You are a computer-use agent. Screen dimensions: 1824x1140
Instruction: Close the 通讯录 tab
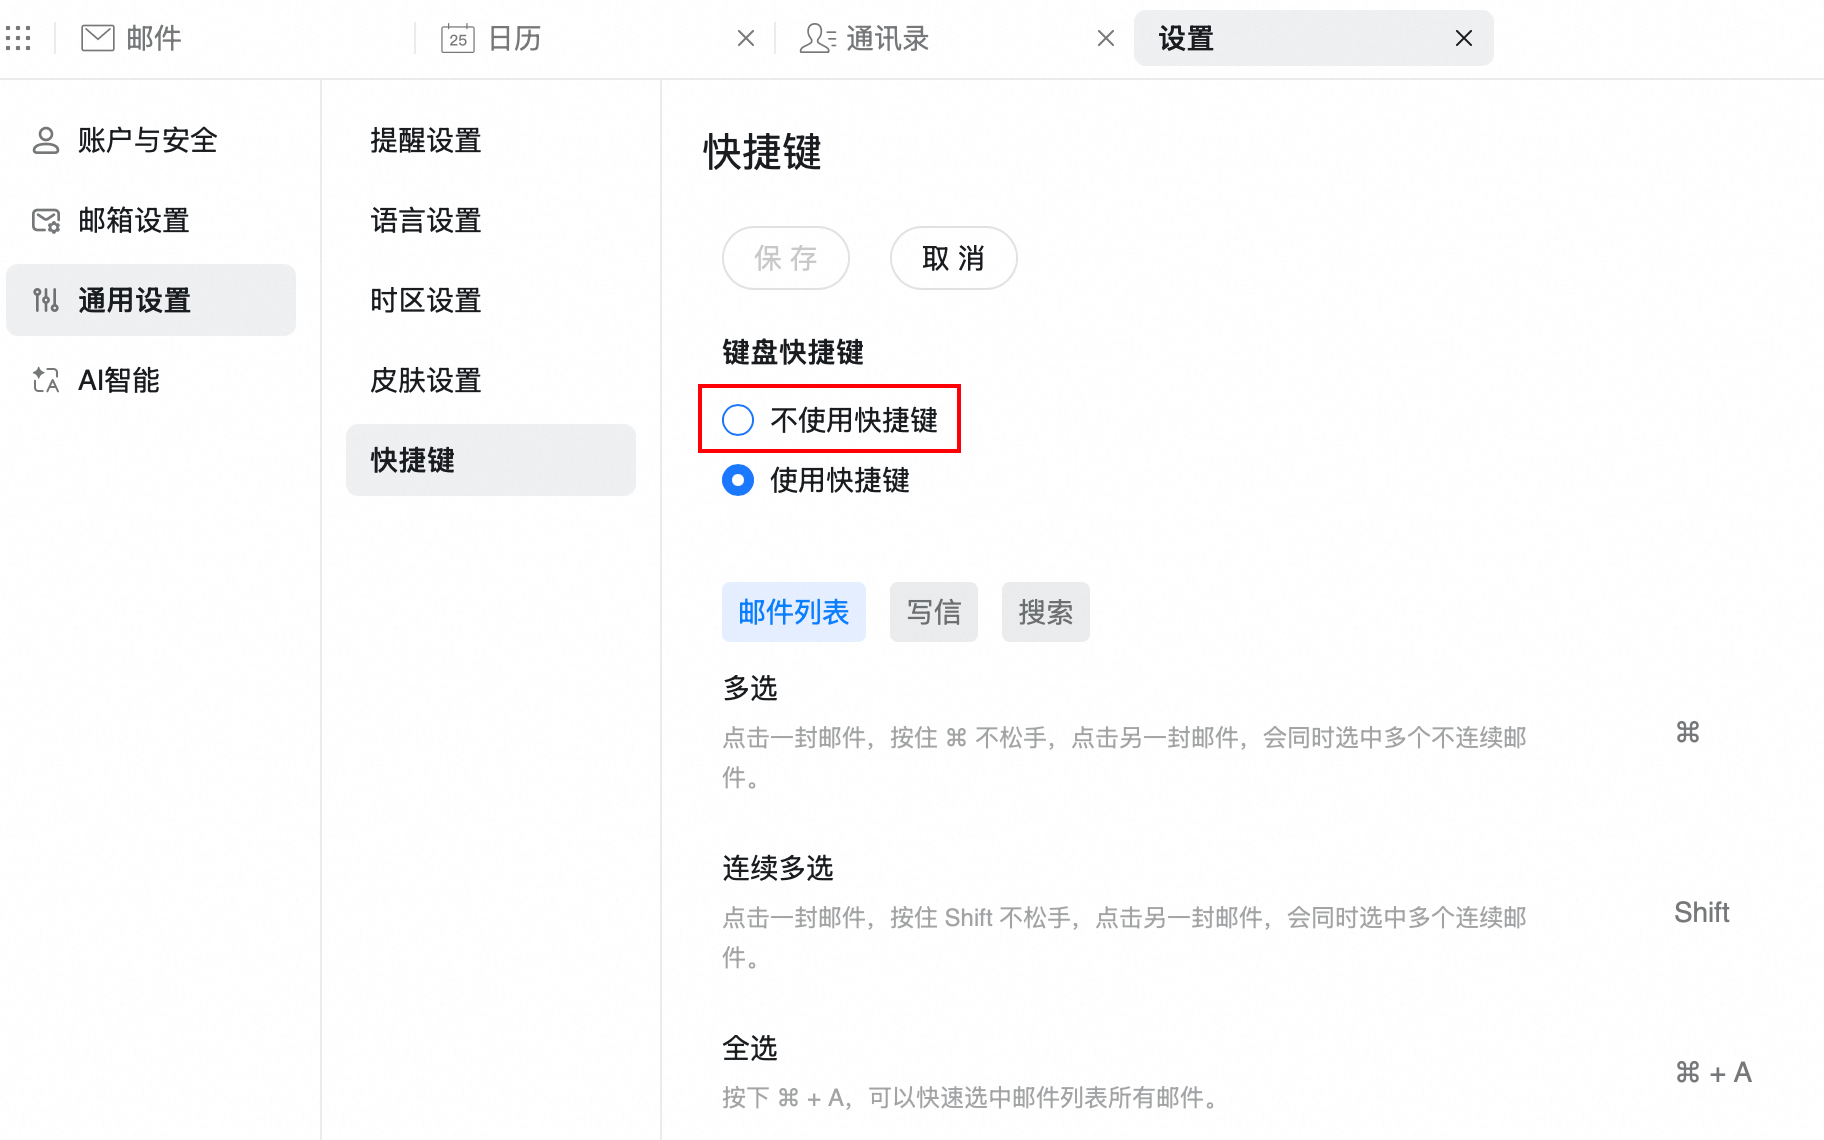[x=1106, y=39]
